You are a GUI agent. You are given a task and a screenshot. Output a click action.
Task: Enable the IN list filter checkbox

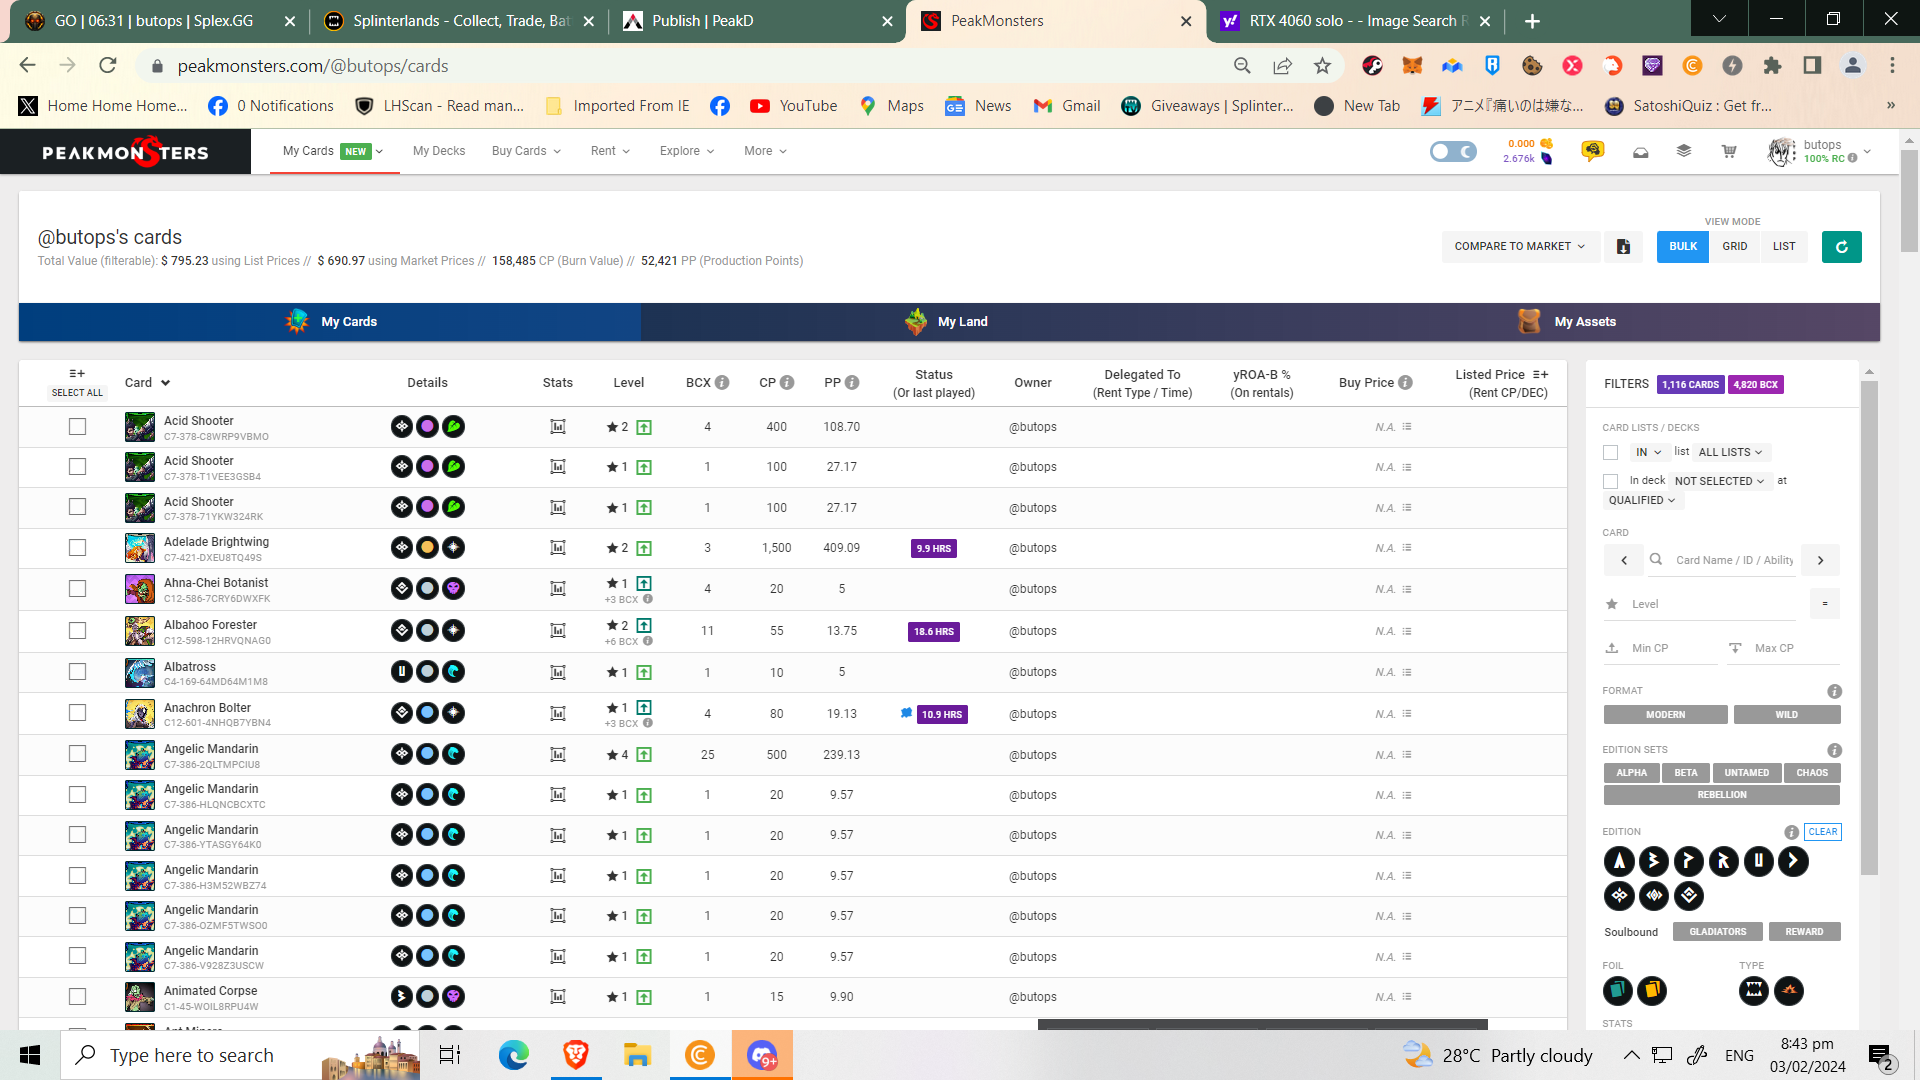click(1610, 453)
